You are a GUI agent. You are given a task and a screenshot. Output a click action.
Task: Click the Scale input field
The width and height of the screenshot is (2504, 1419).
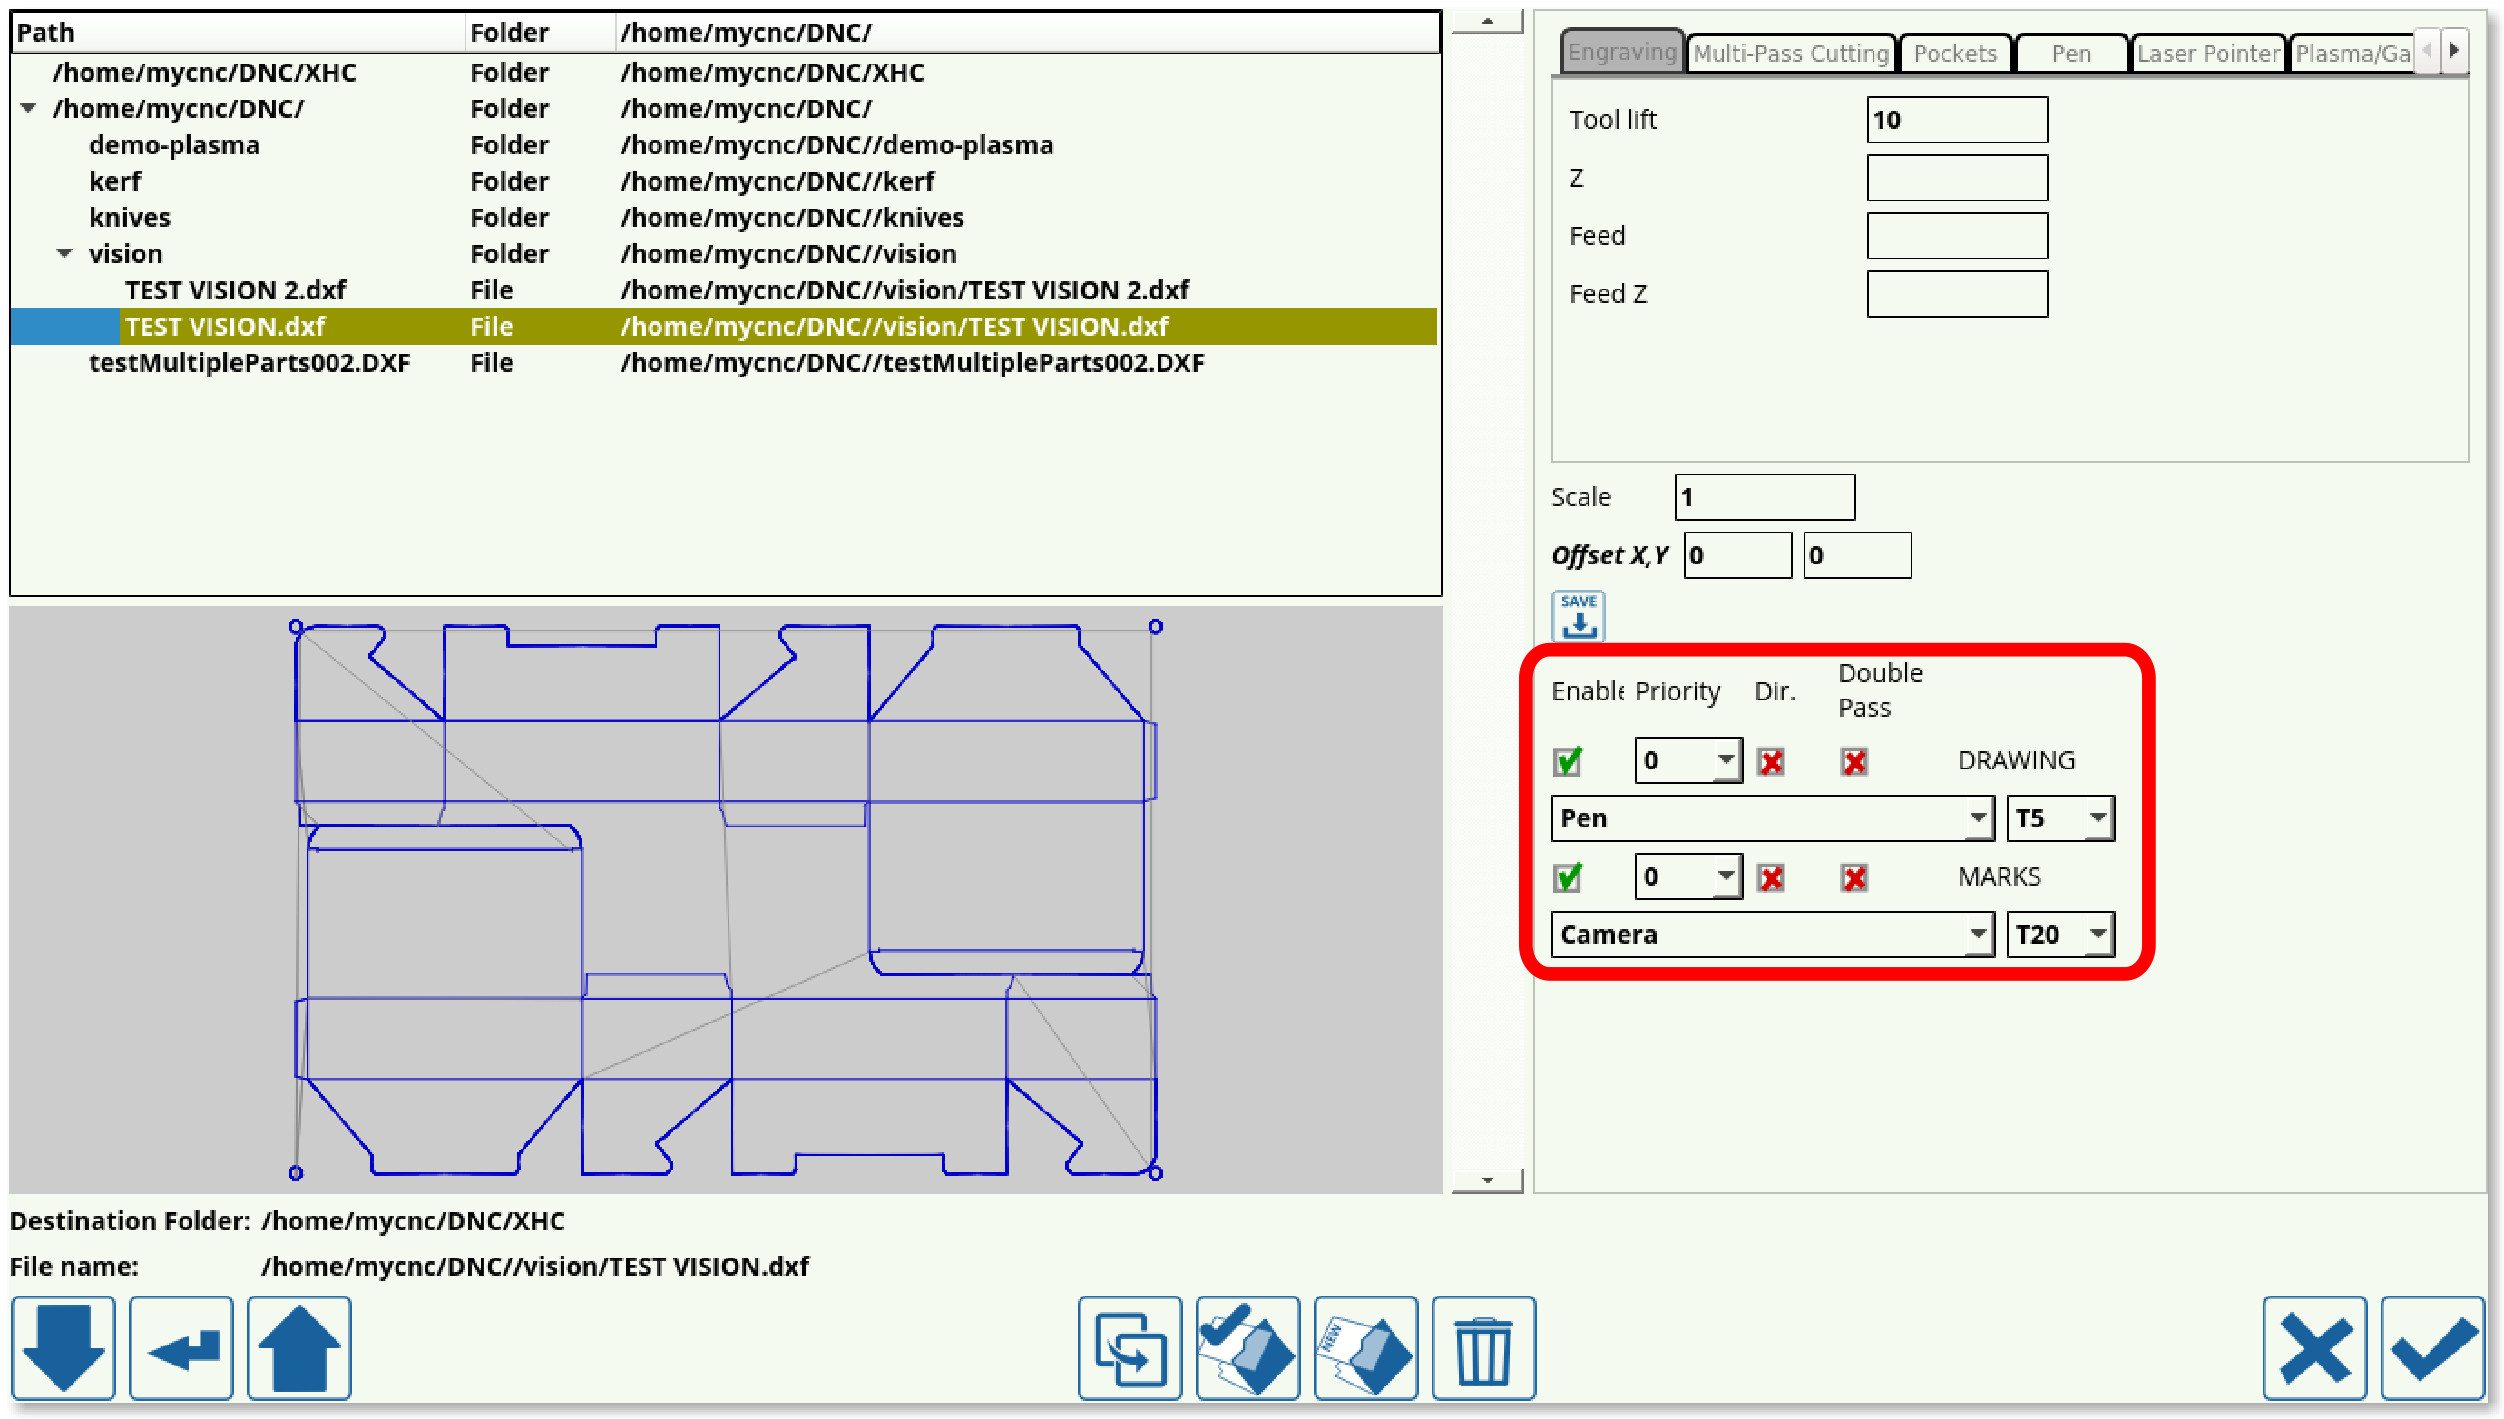pyautogui.click(x=1764, y=497)
